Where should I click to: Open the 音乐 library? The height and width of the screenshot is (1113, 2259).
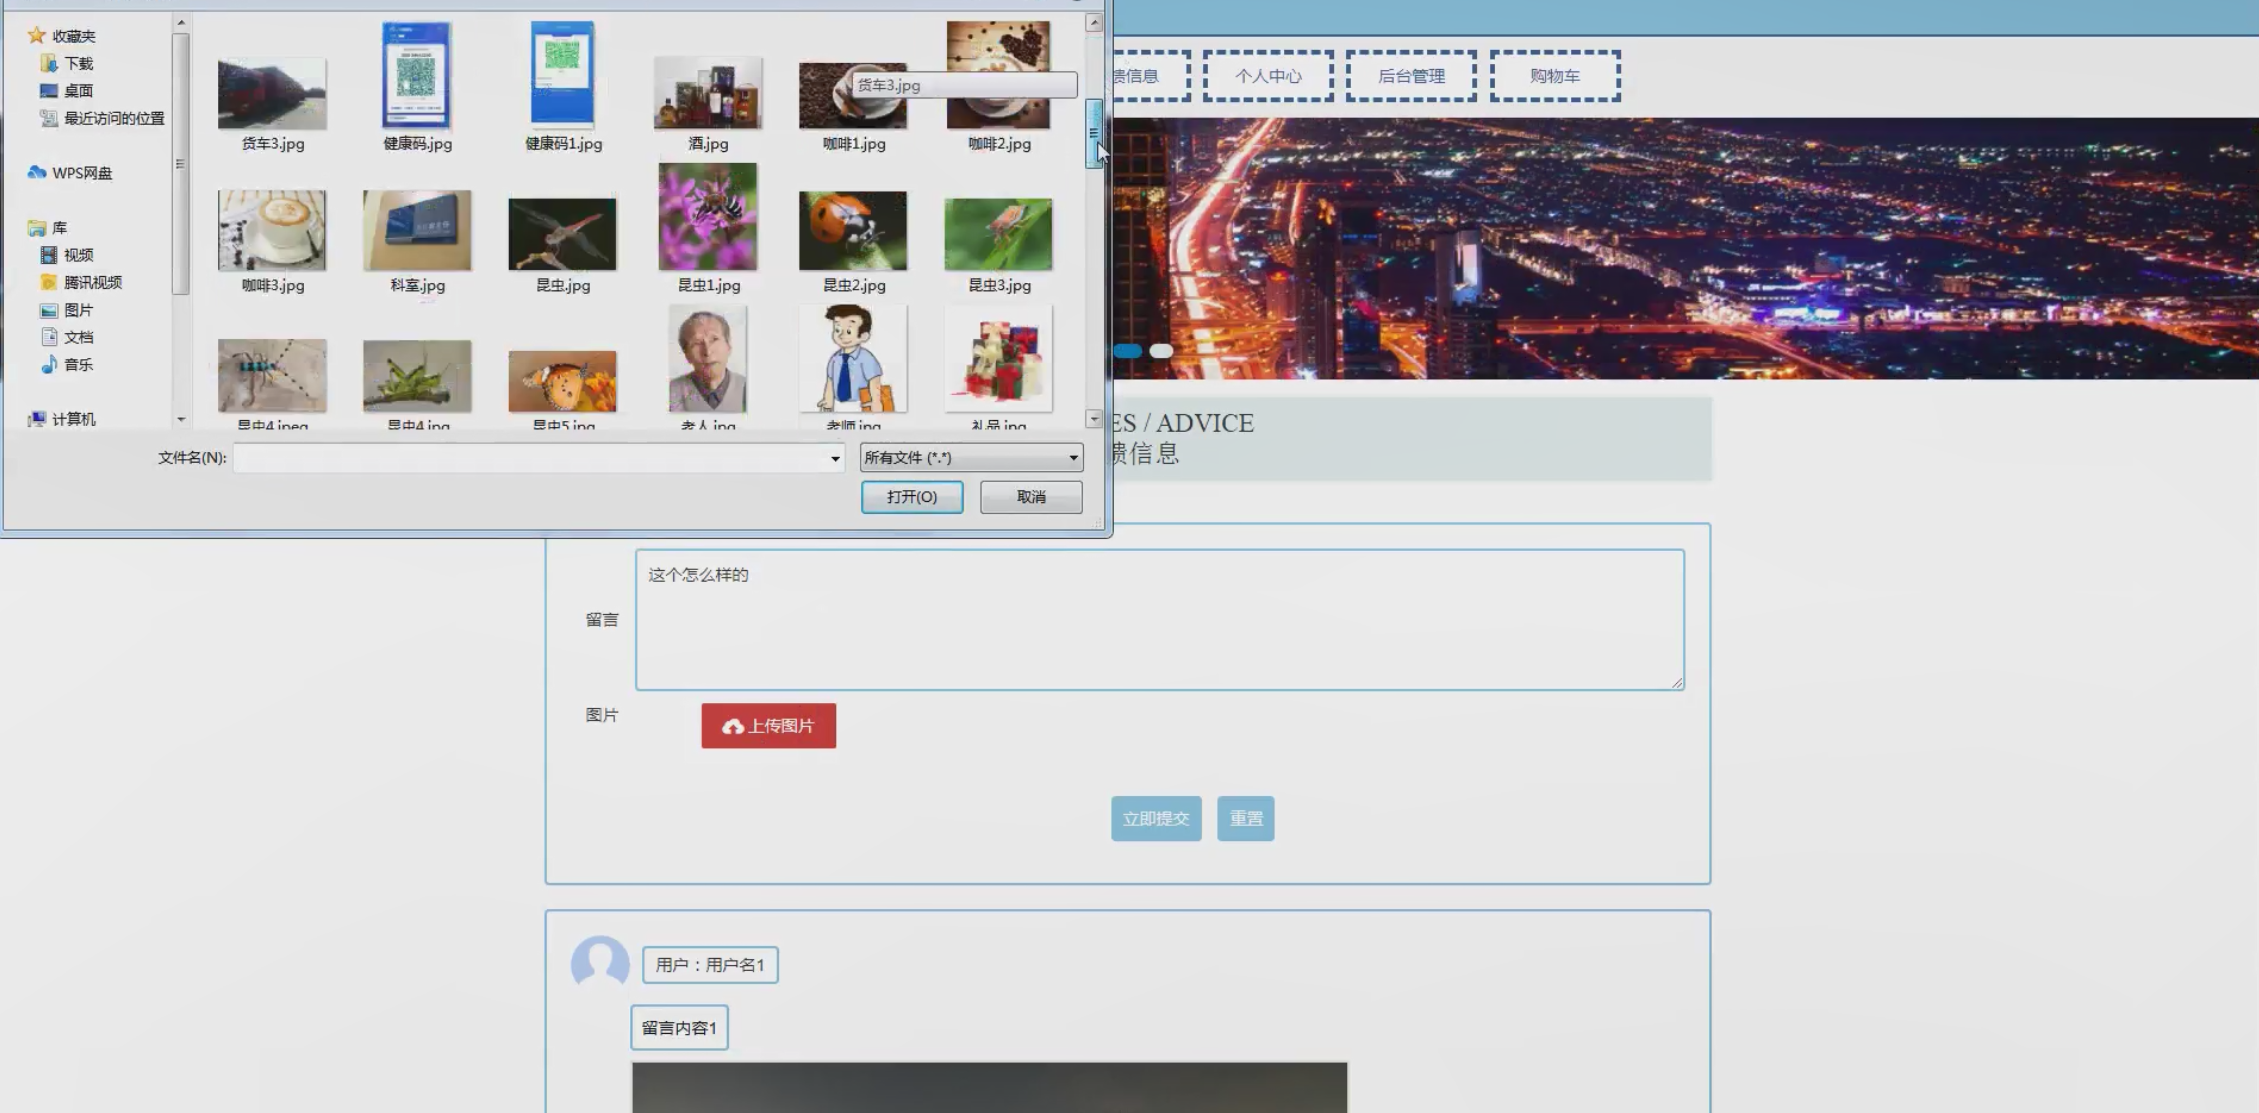(x=77, y=365)
